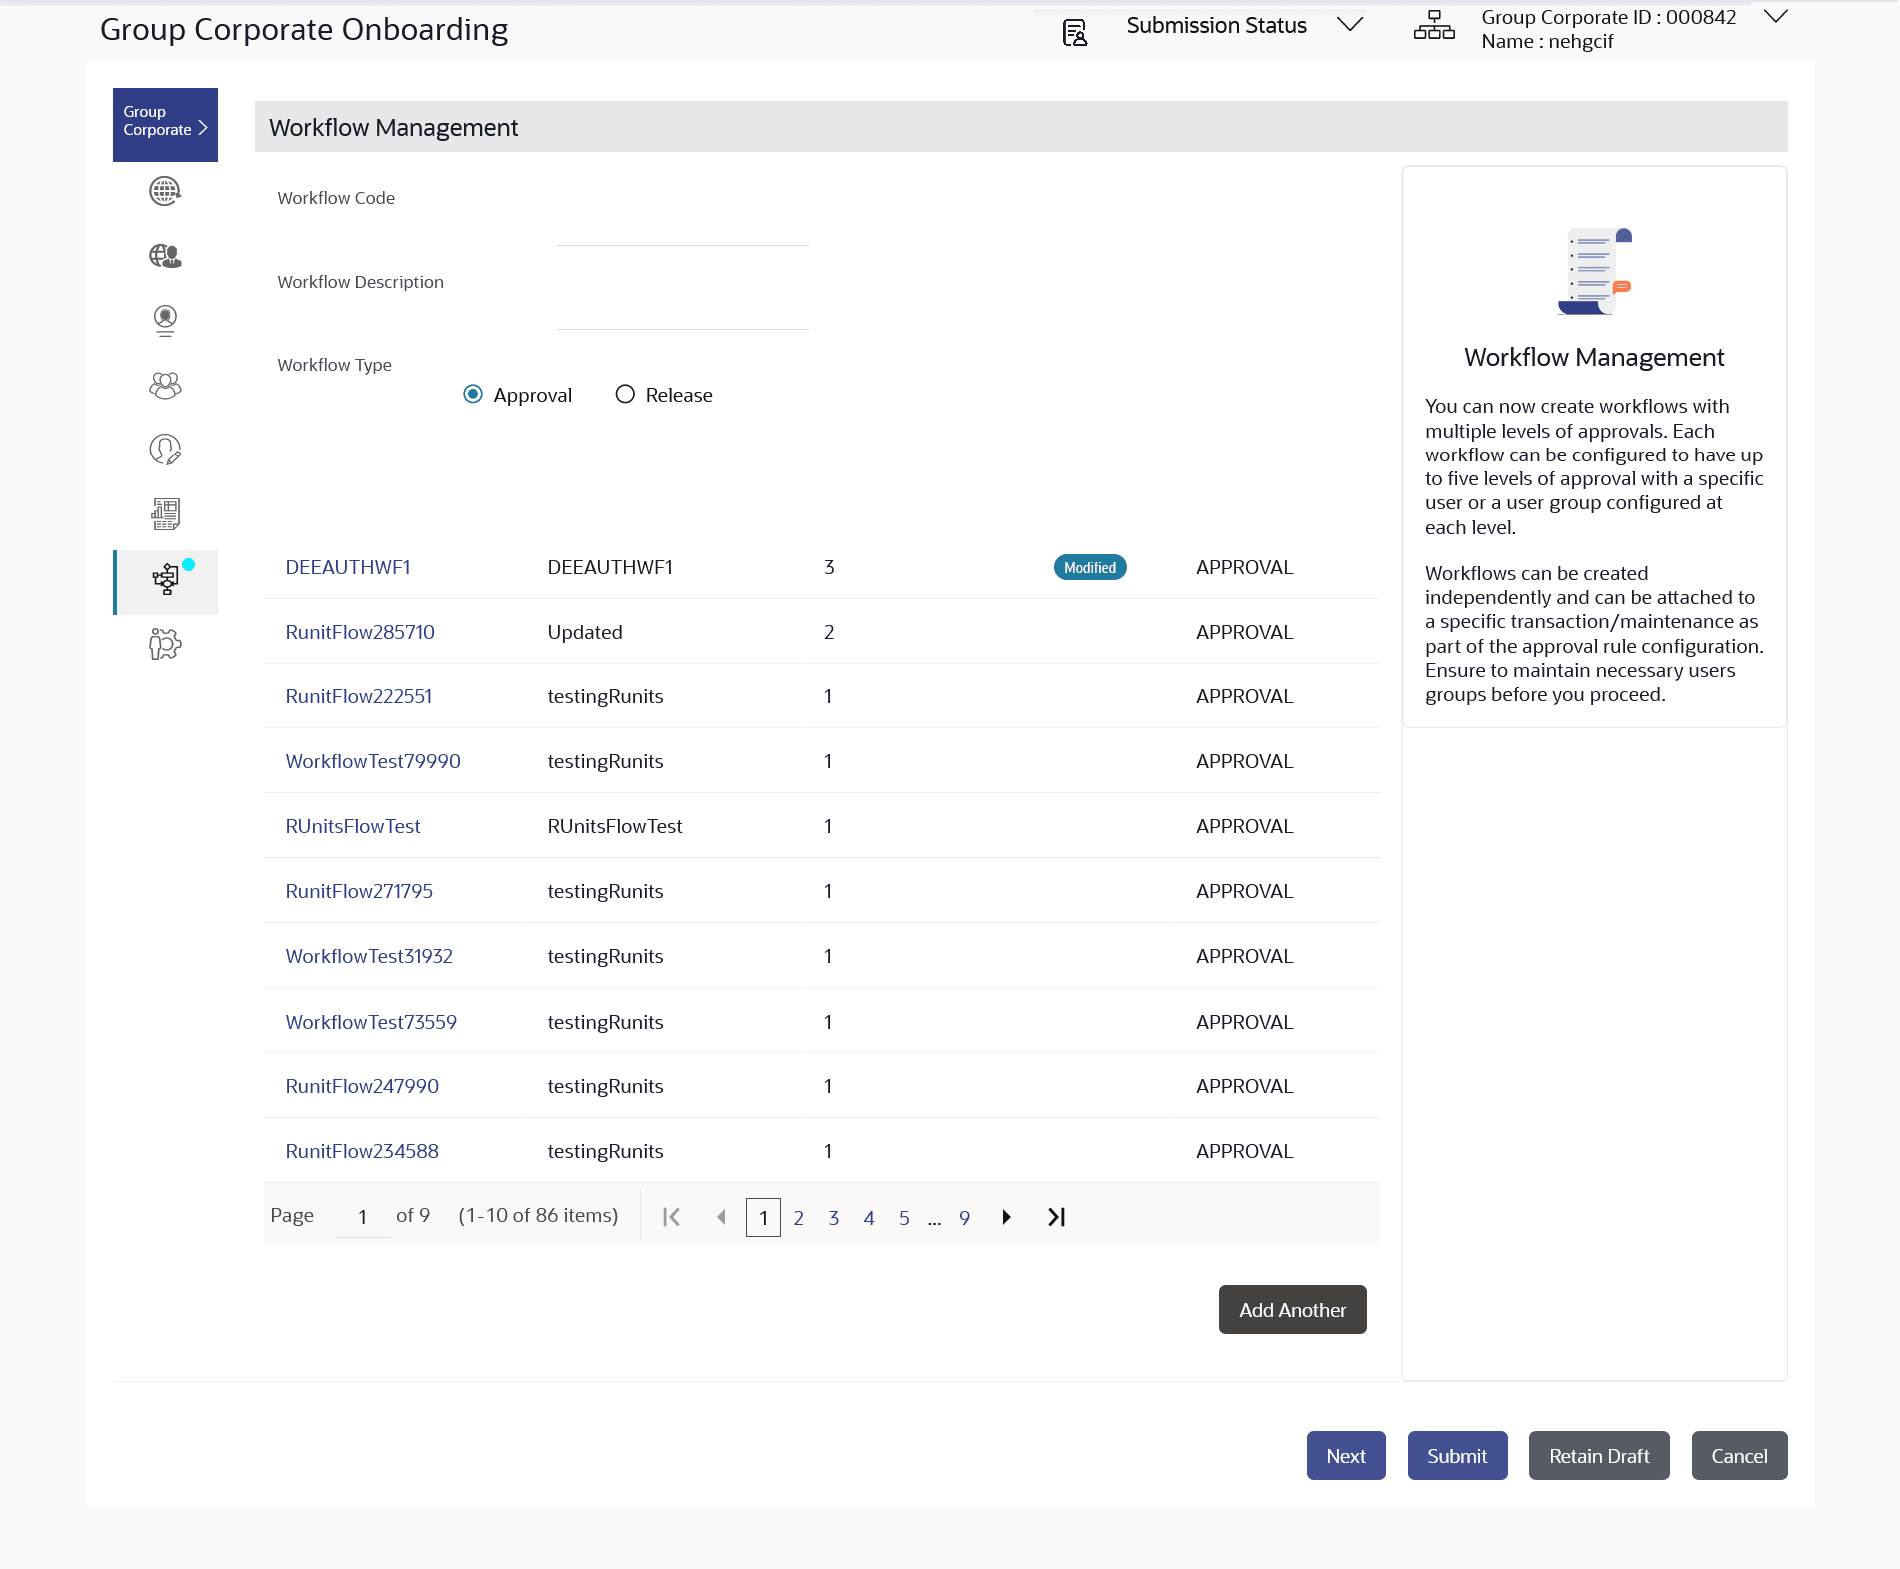Open the user group sidebar icon

pyautogui.click(x=165, y=386)
